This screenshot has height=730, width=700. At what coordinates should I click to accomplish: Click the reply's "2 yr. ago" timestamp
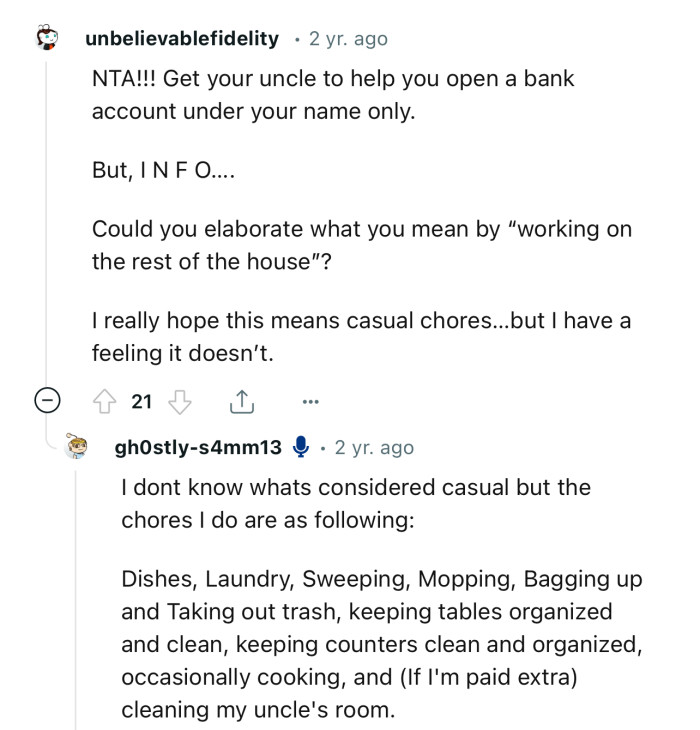[x=374, y=447]
